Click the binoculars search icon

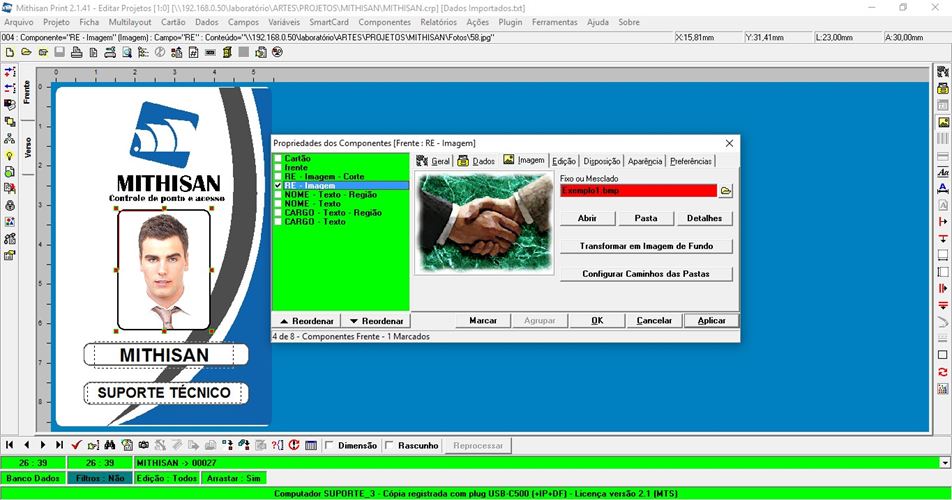(x=110, y=445)
